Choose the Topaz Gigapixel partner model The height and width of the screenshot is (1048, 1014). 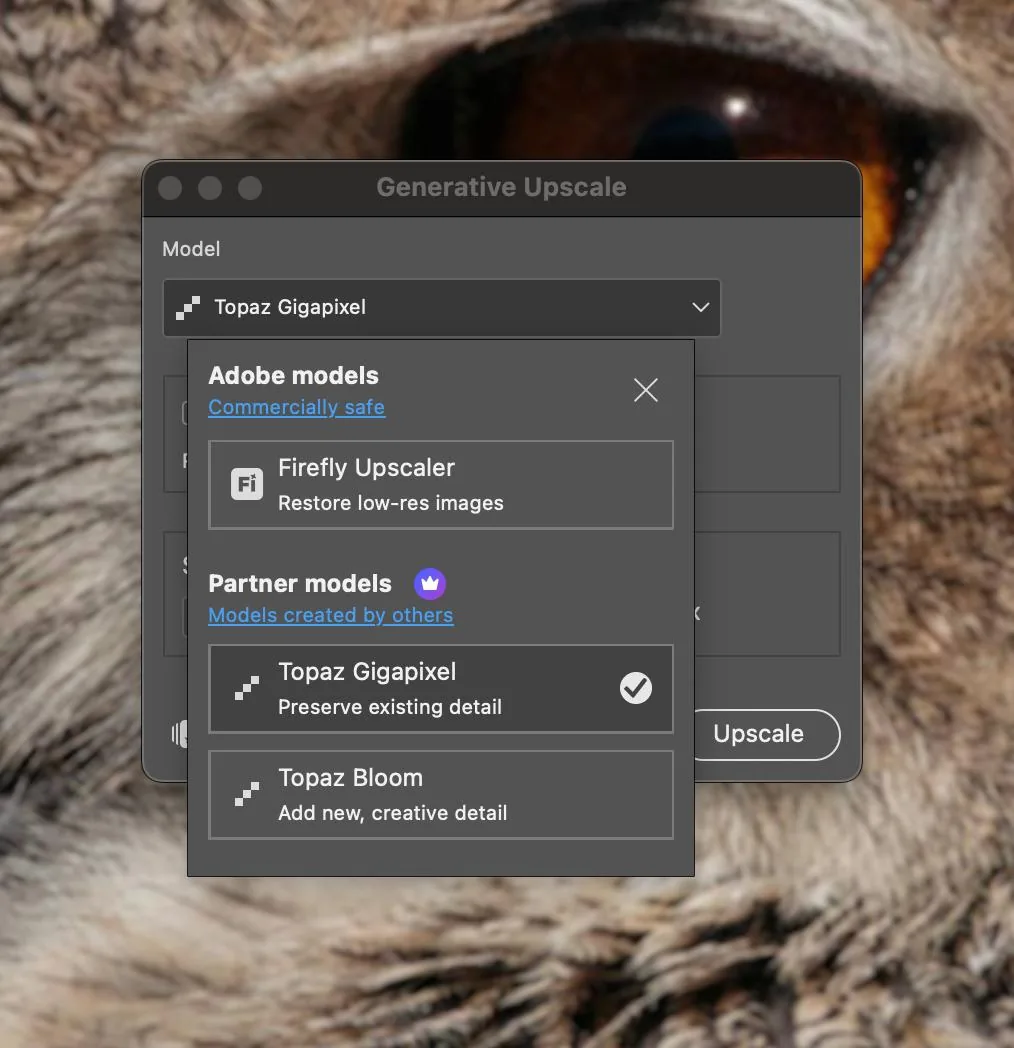click(440, 688)
